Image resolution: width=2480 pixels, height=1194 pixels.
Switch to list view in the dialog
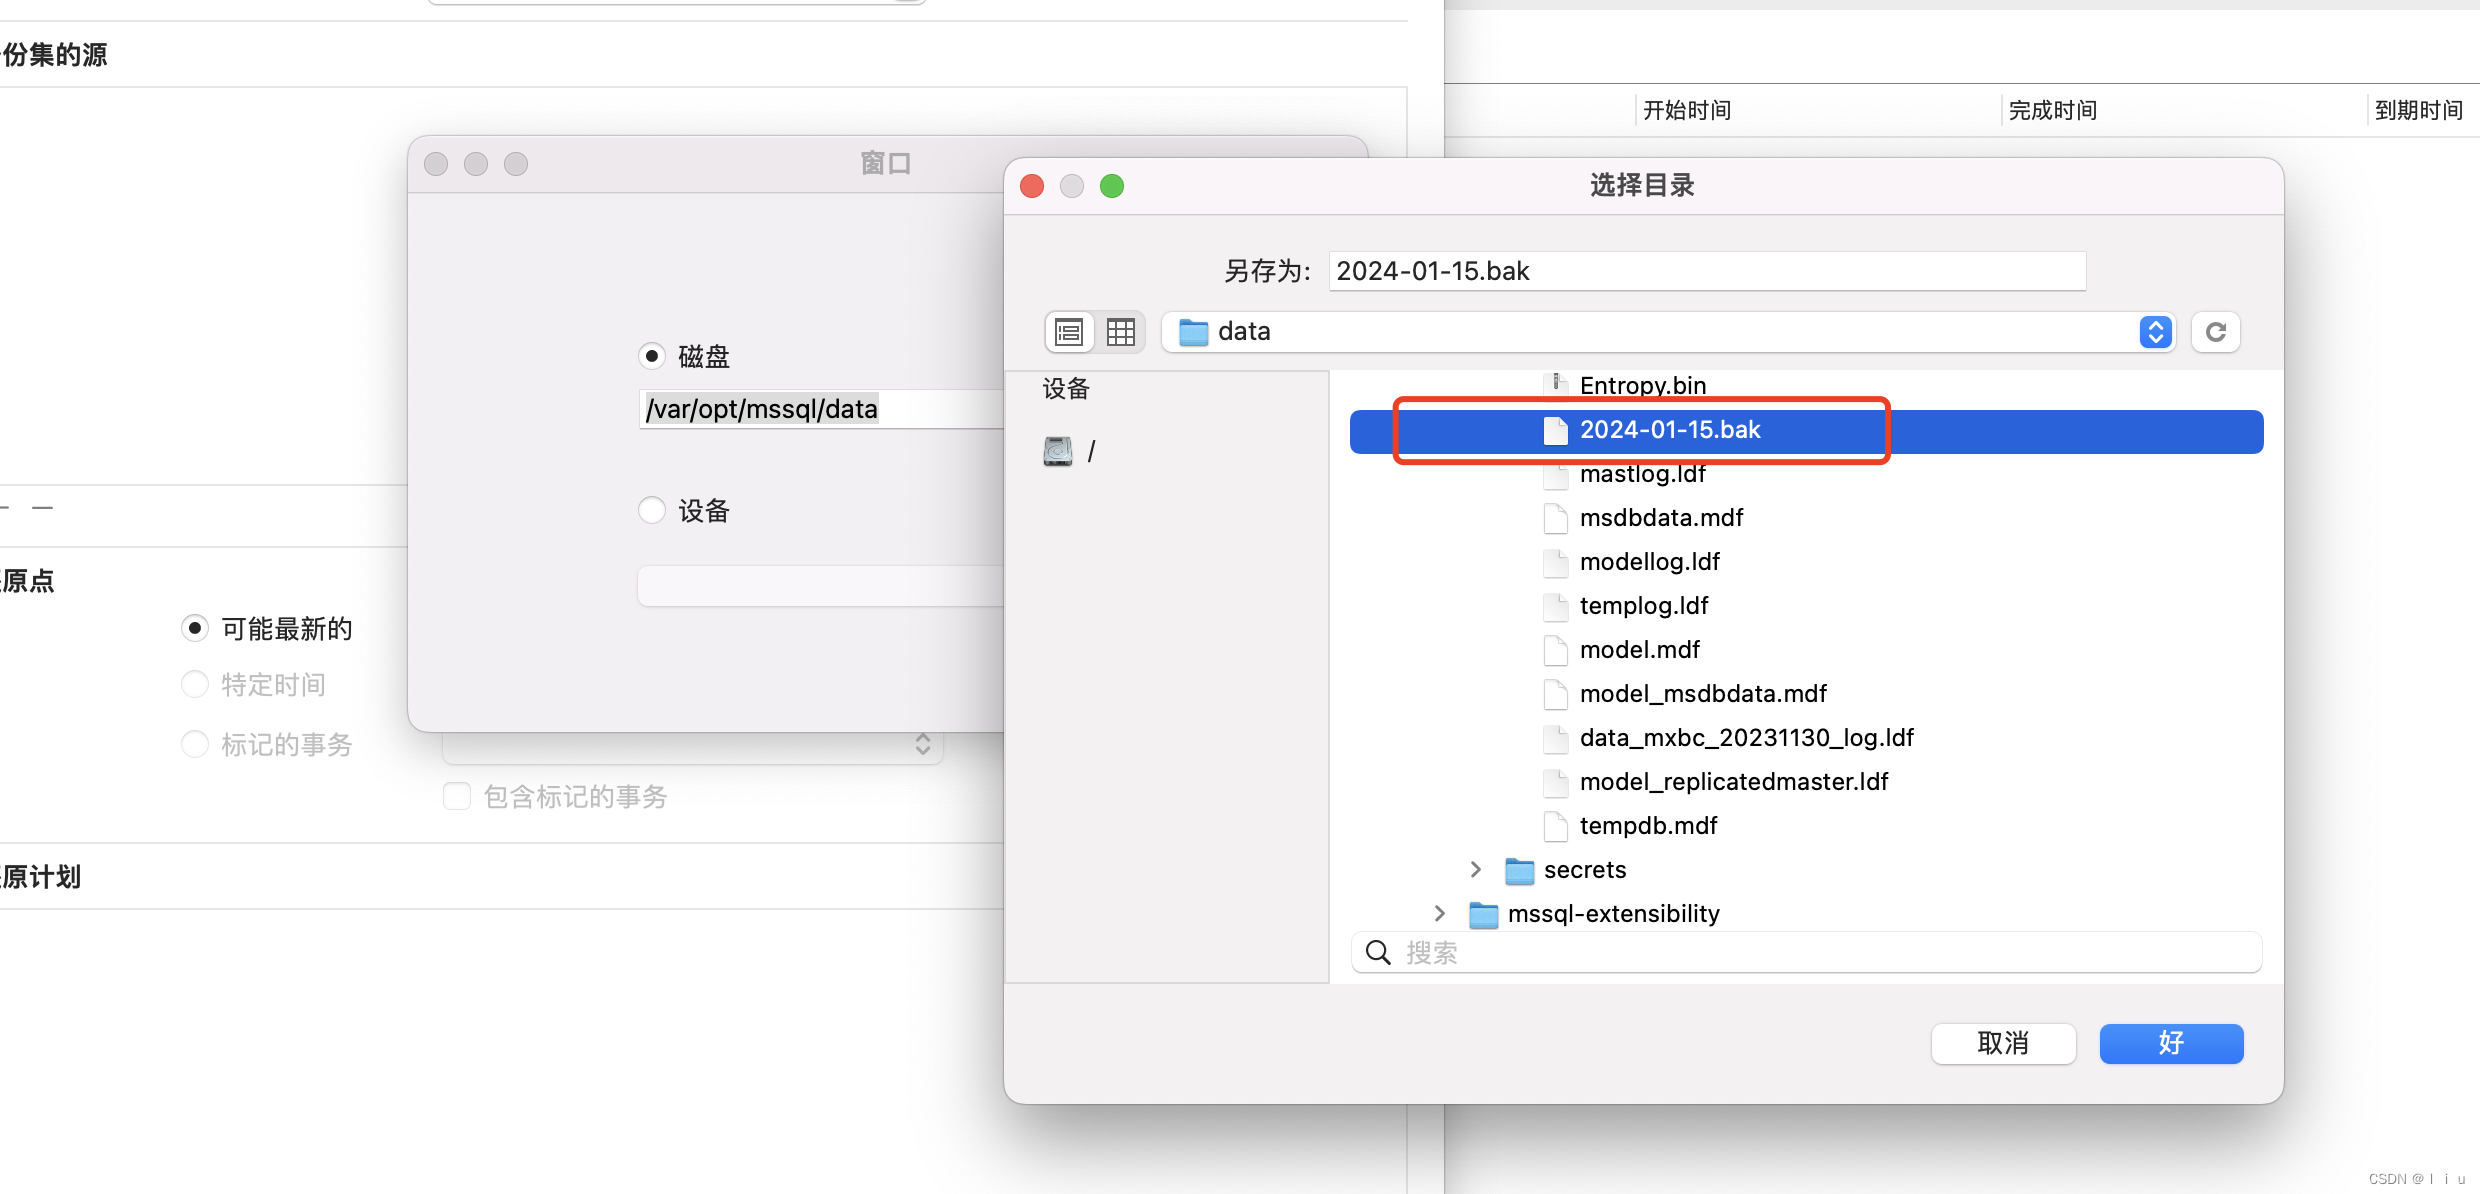pos(1068,332)
